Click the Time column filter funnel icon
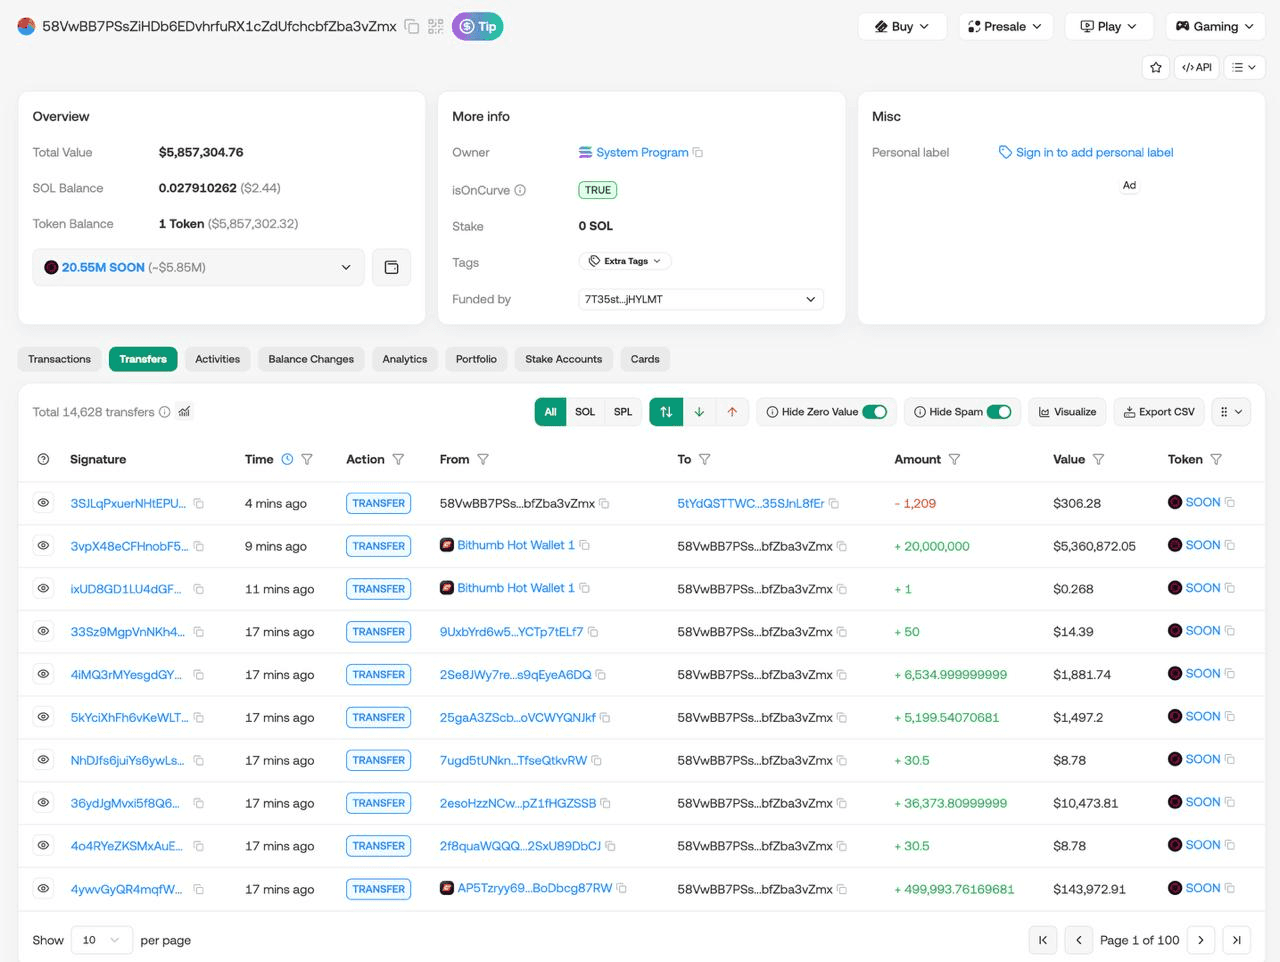This screenshot has height=962, width=1280. [x=307, y=459]
